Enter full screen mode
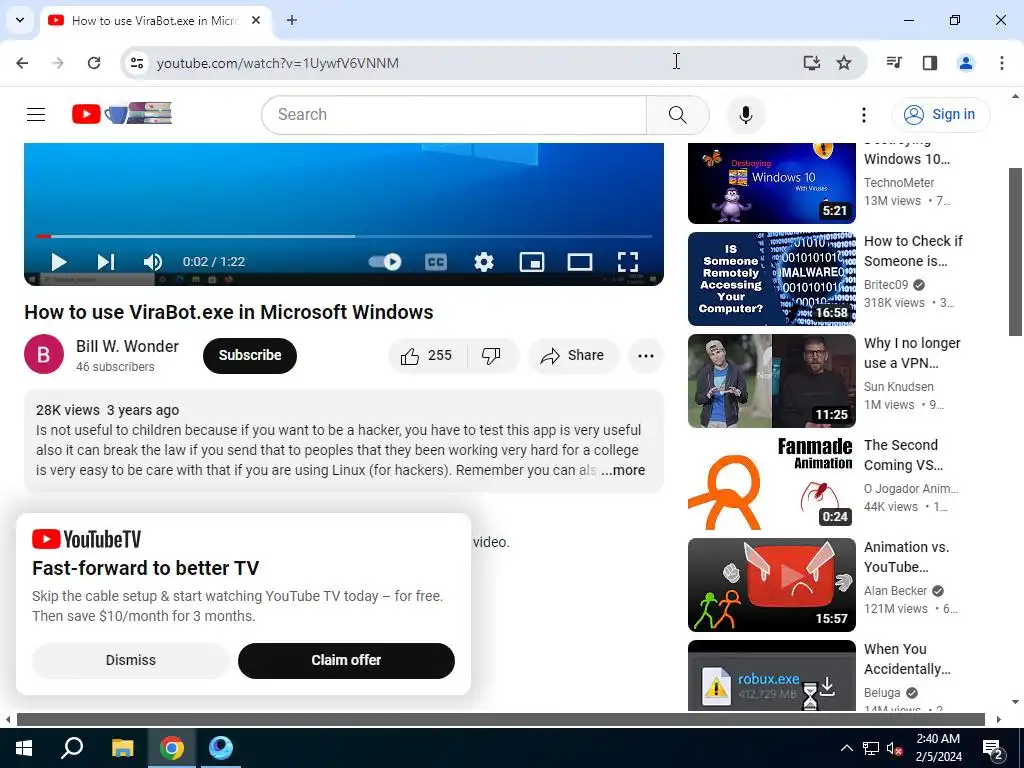This screenshot has height=768, width=1024. (628, 262)
